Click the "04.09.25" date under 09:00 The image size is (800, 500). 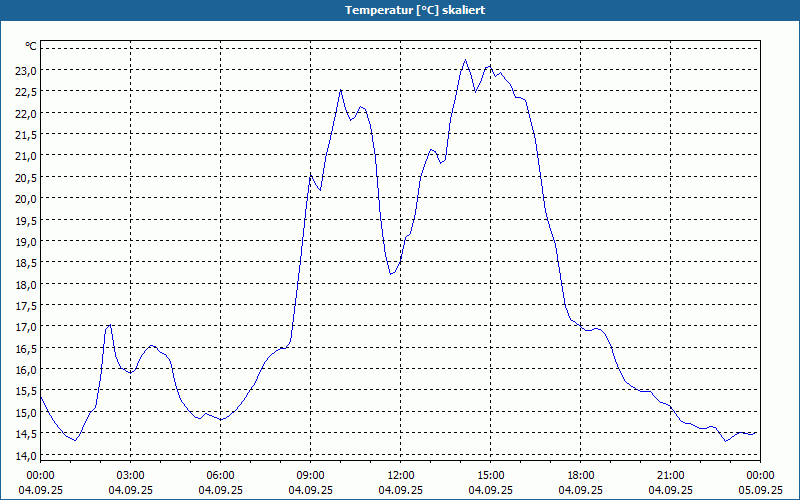coord(311,490)
